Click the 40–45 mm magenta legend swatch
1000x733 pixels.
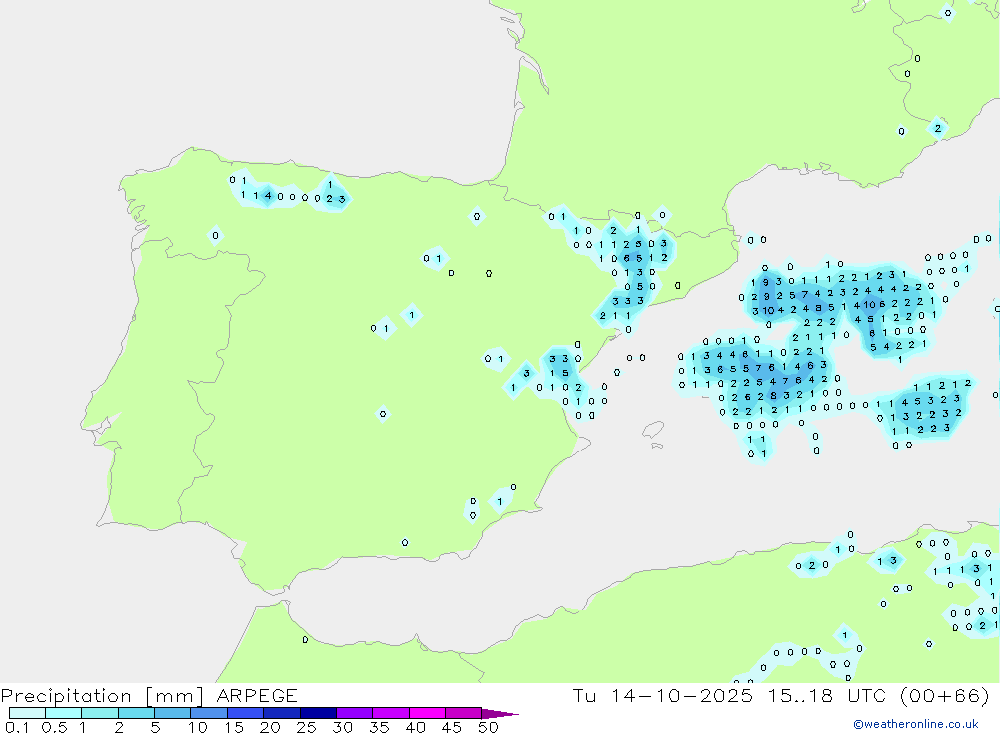pyautogui.click(x=427, y=713)
